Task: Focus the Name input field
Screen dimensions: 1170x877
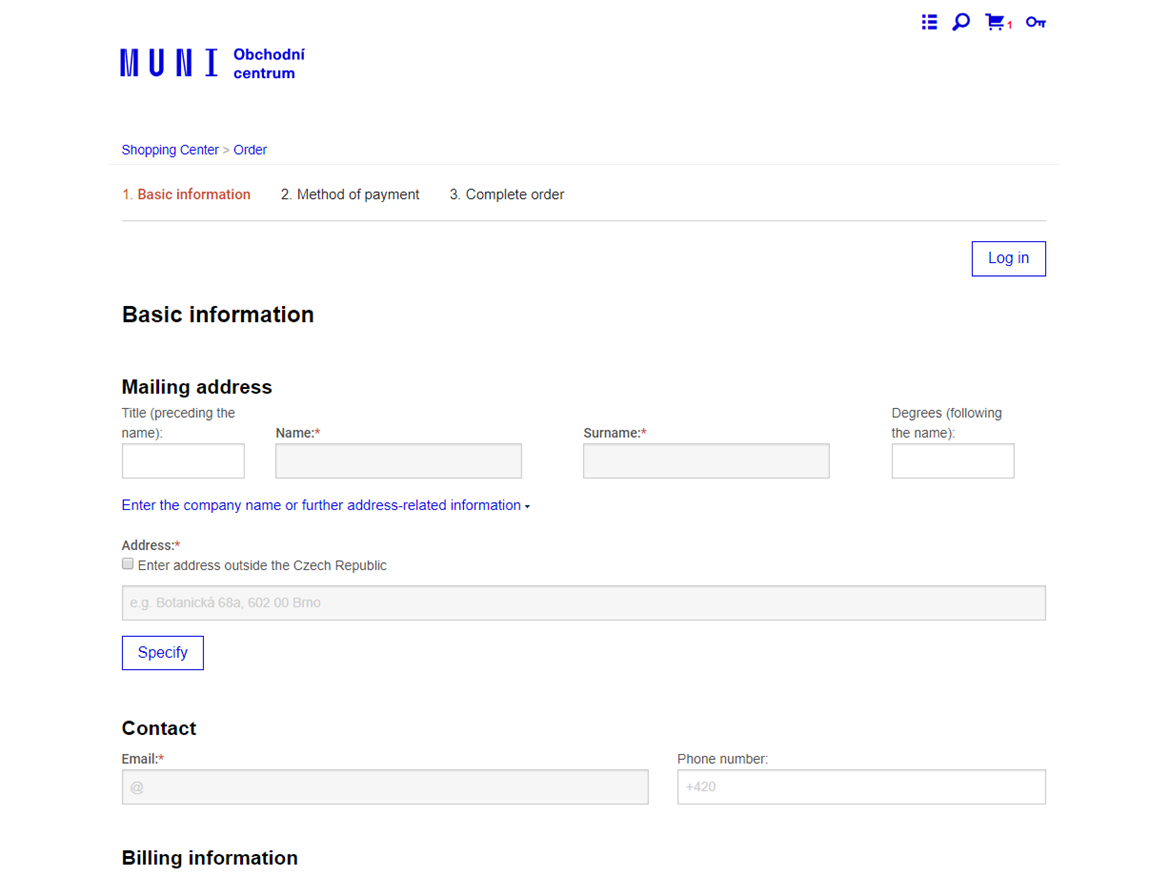Action: pyautogui.click(x=398, y=461)
